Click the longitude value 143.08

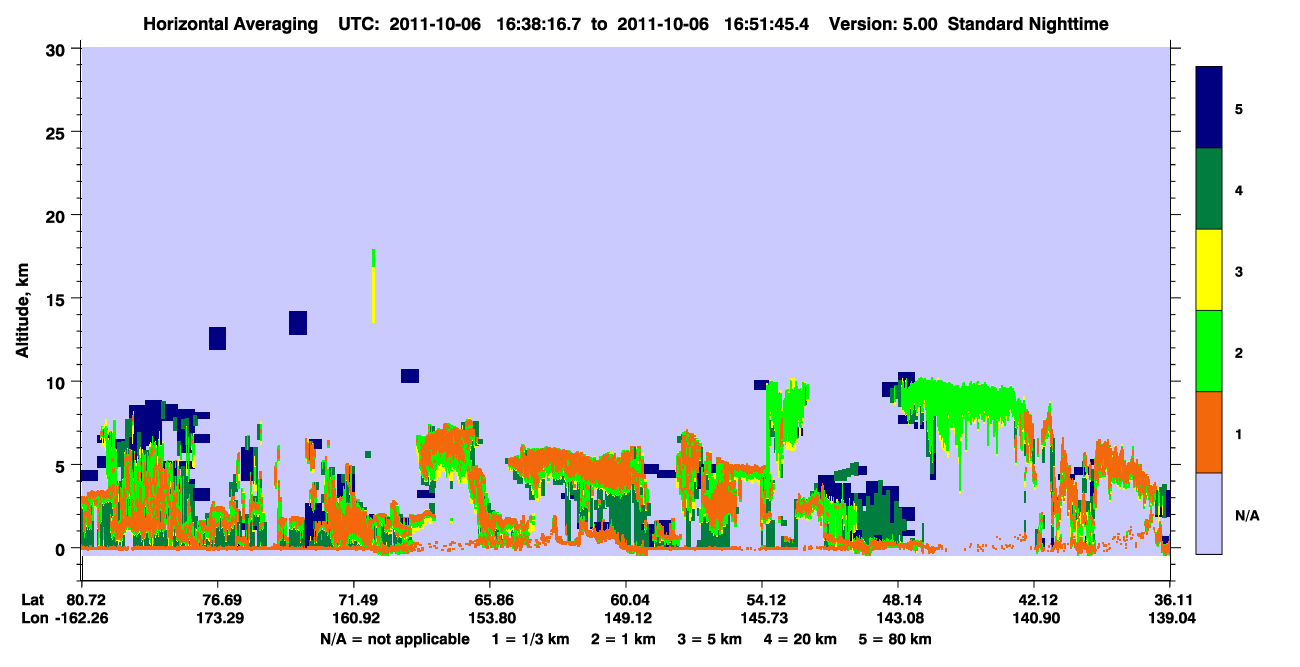click(898, 619)
